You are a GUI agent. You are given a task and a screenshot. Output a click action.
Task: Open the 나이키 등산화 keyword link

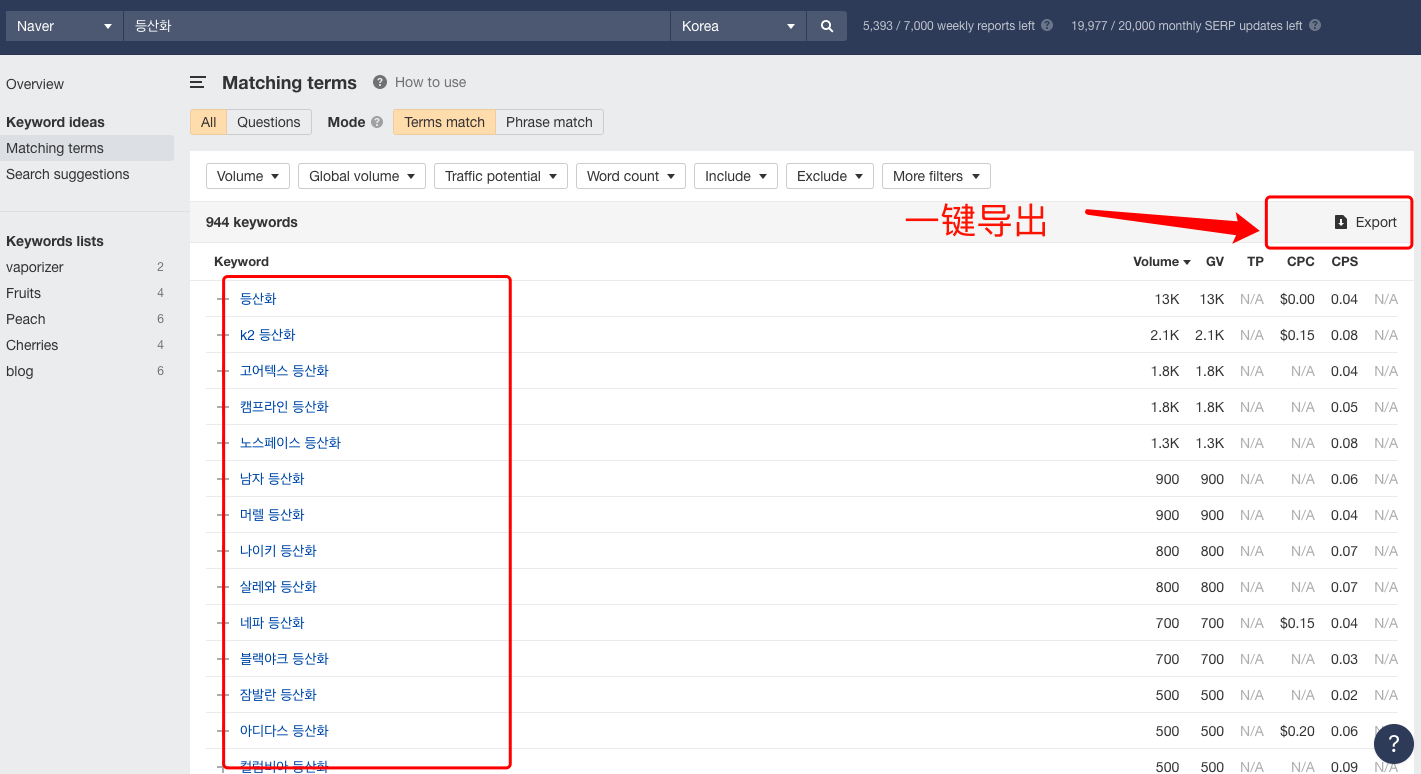coord(278,551)
